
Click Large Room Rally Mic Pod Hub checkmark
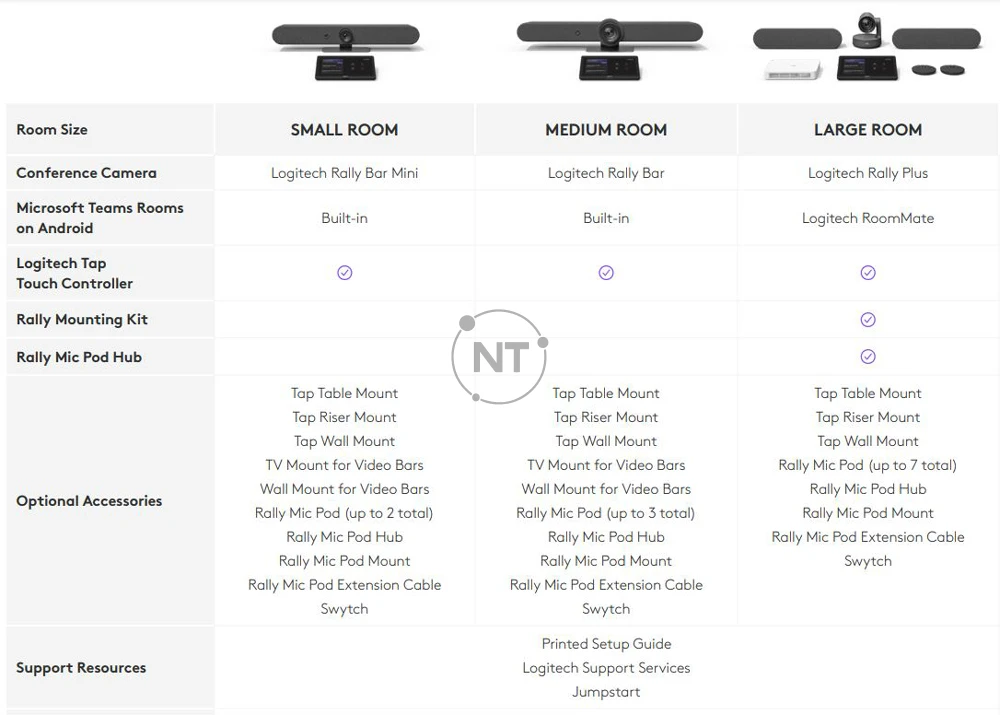[868, 357]
